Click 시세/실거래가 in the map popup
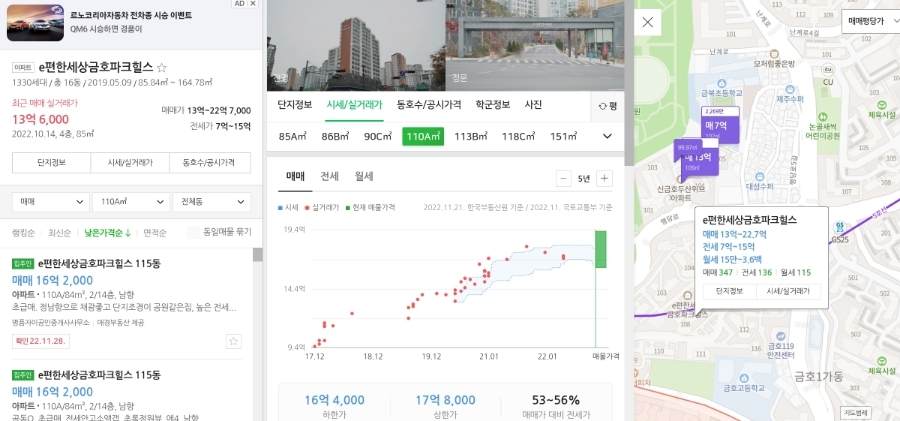 tap(788, 291)
